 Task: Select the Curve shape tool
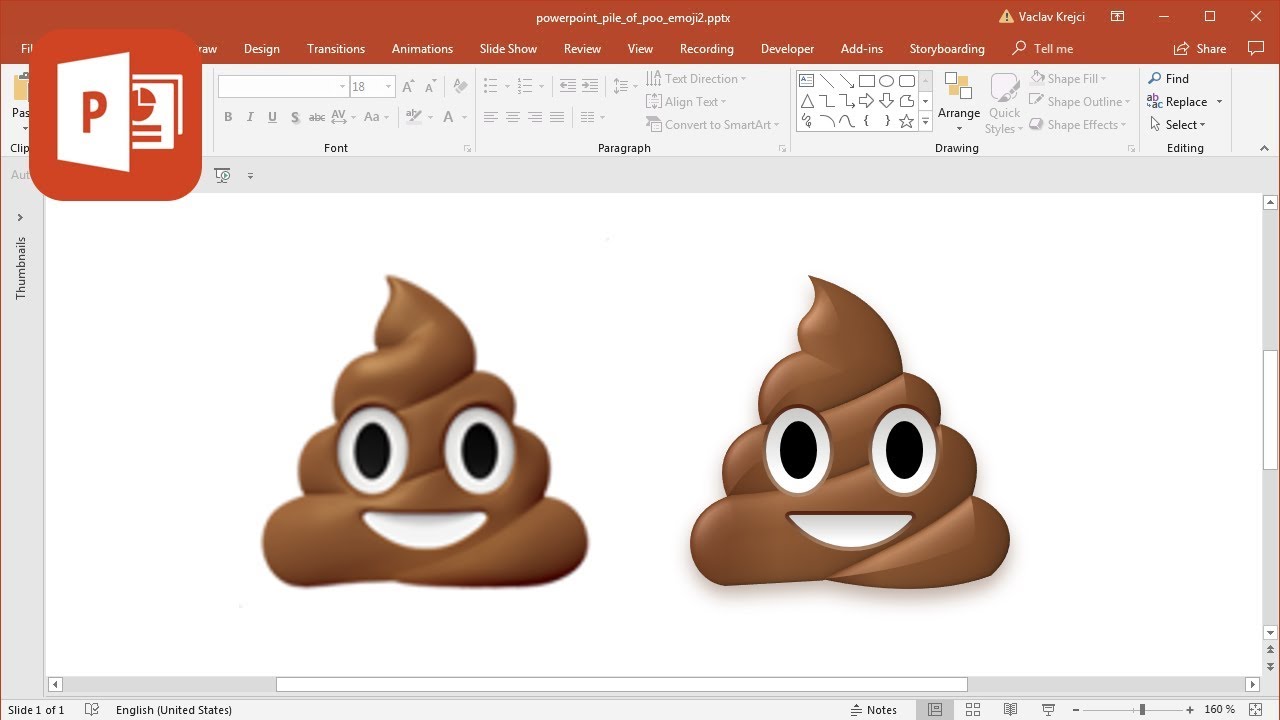pyautogui.click(x=847, y=121)
